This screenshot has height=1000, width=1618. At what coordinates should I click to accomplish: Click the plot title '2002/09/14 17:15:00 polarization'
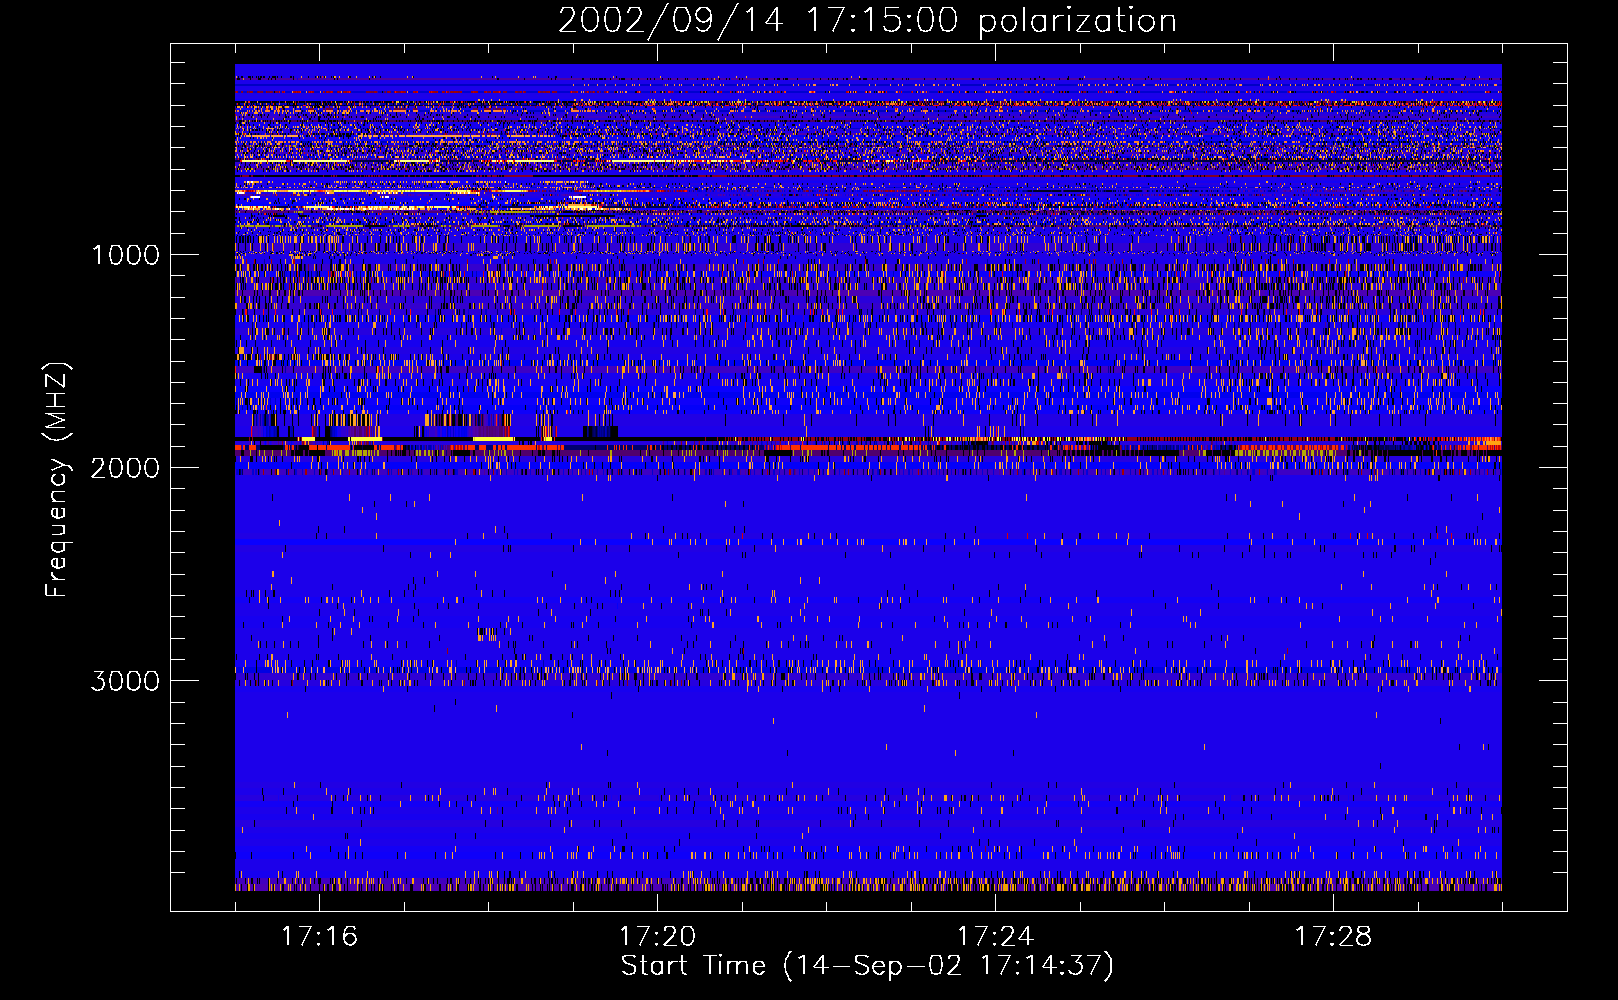867,21
